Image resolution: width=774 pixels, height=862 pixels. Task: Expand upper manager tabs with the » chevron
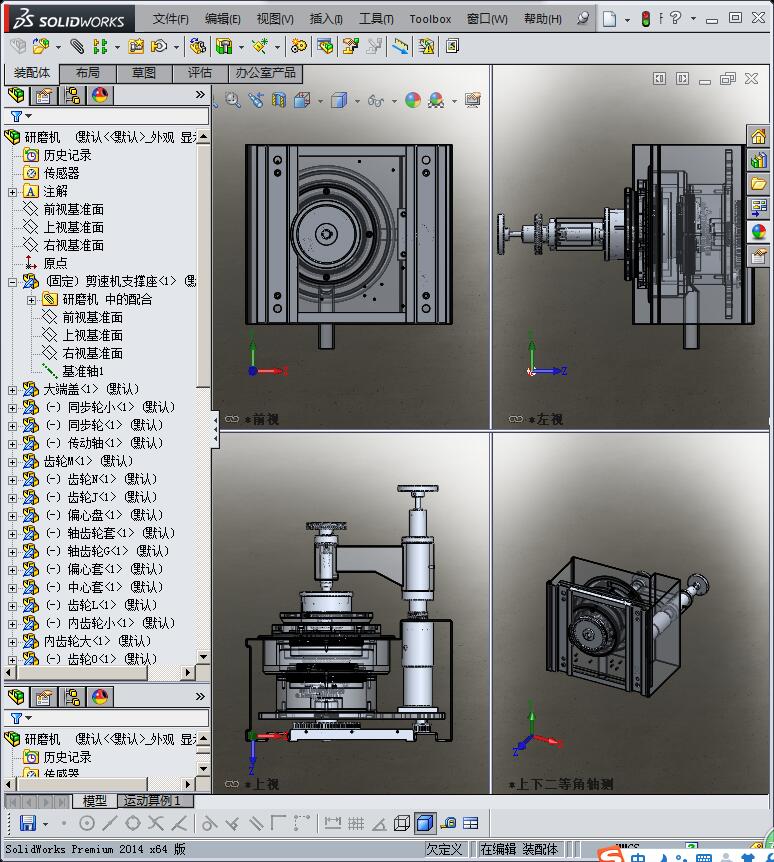(200, 95)
